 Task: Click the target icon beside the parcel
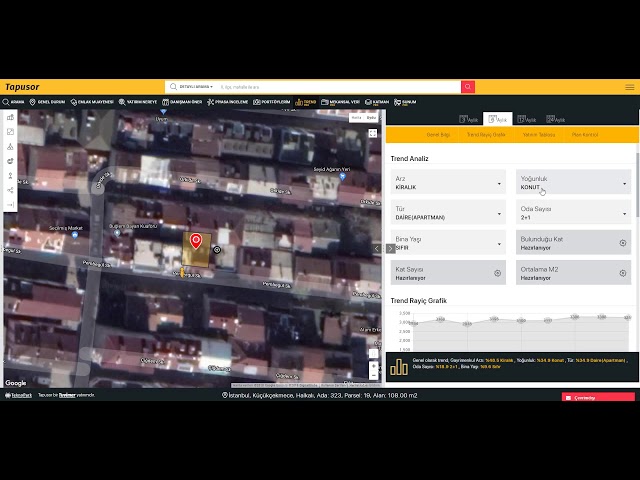pos(217,249)
